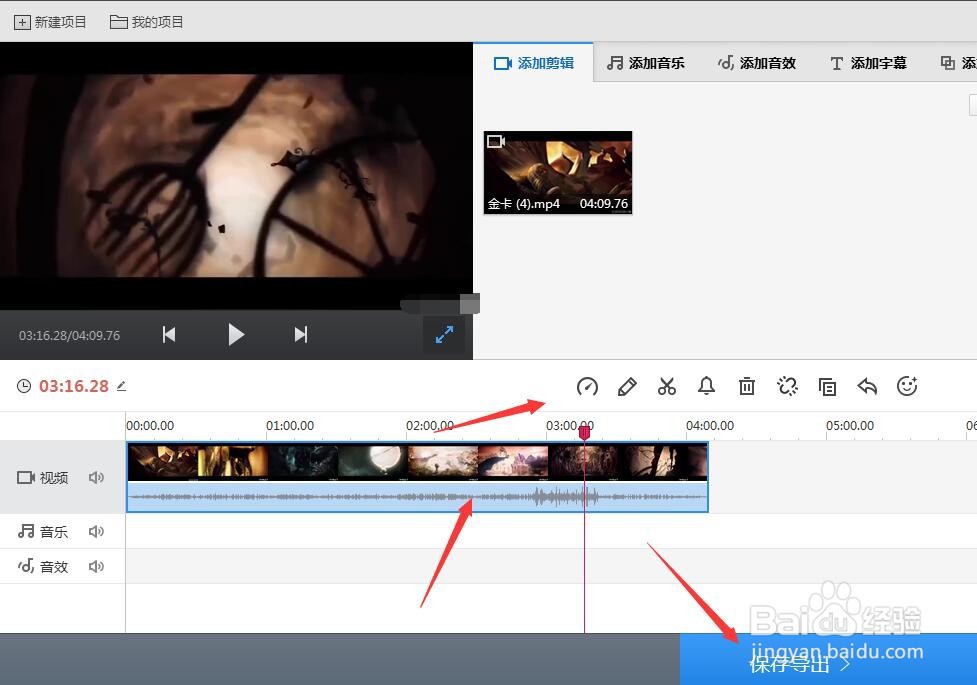977x685 pixels.
Task: Open 新建项目 to create a project
Action: click(x=50, y=20)
